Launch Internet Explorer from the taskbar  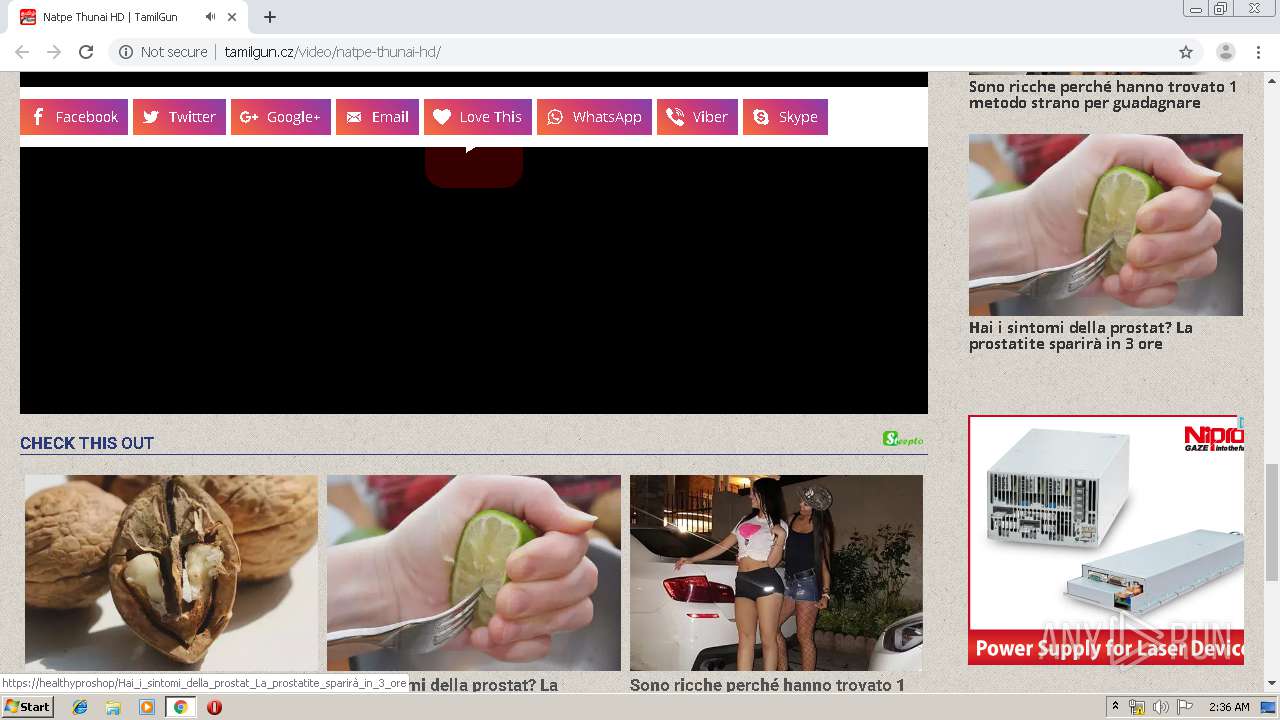click(x=80, y=707)
